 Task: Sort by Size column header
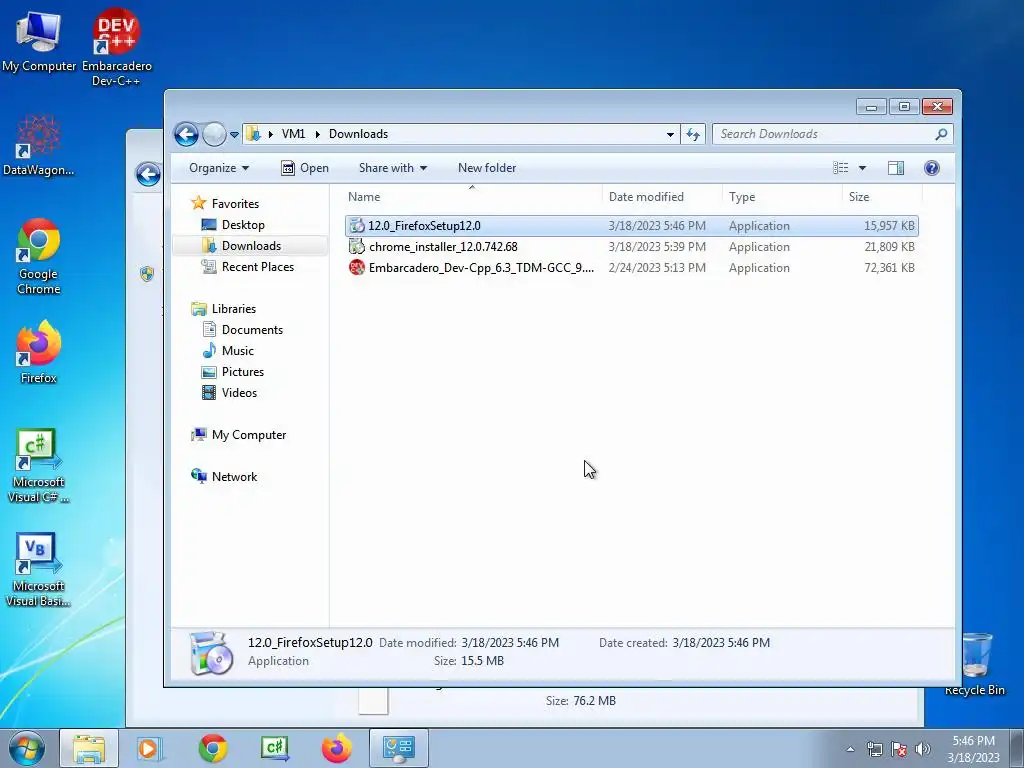coord(882,197)
